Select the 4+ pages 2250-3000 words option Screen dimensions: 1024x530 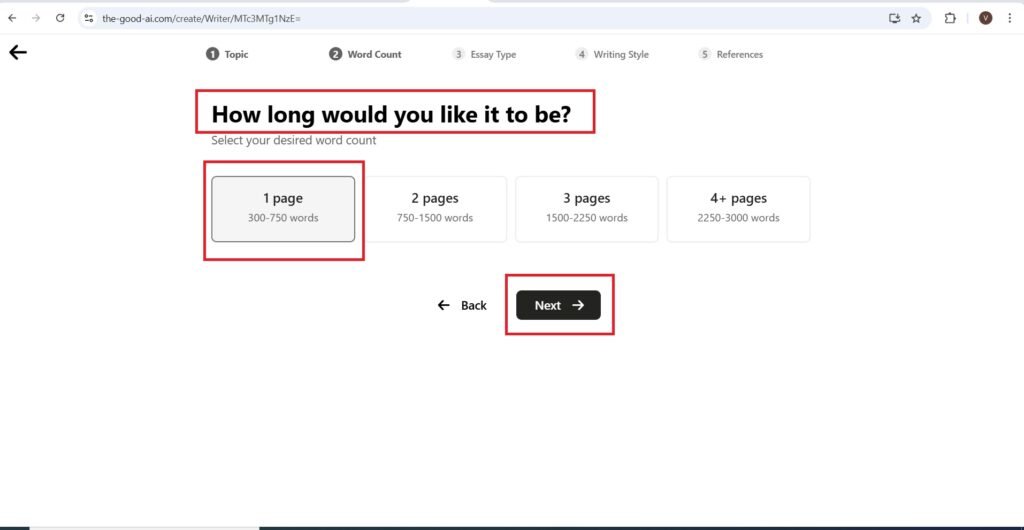(738, 208)
